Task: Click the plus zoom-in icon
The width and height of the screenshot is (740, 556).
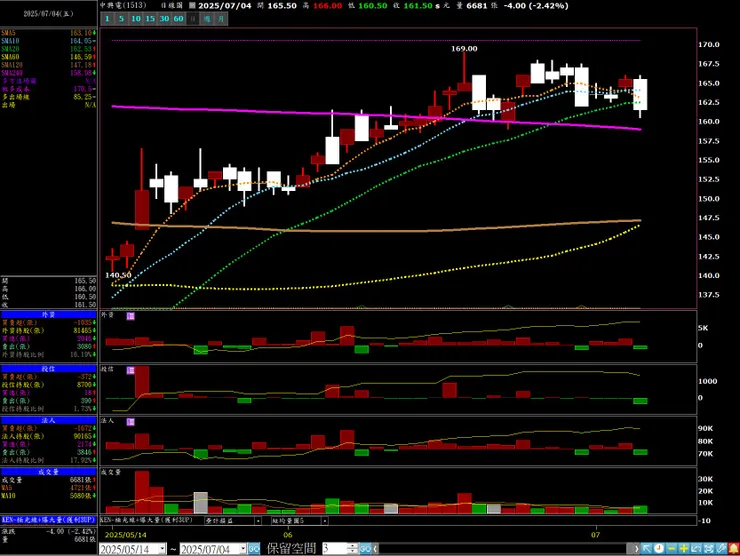Action: click(683, 548)
